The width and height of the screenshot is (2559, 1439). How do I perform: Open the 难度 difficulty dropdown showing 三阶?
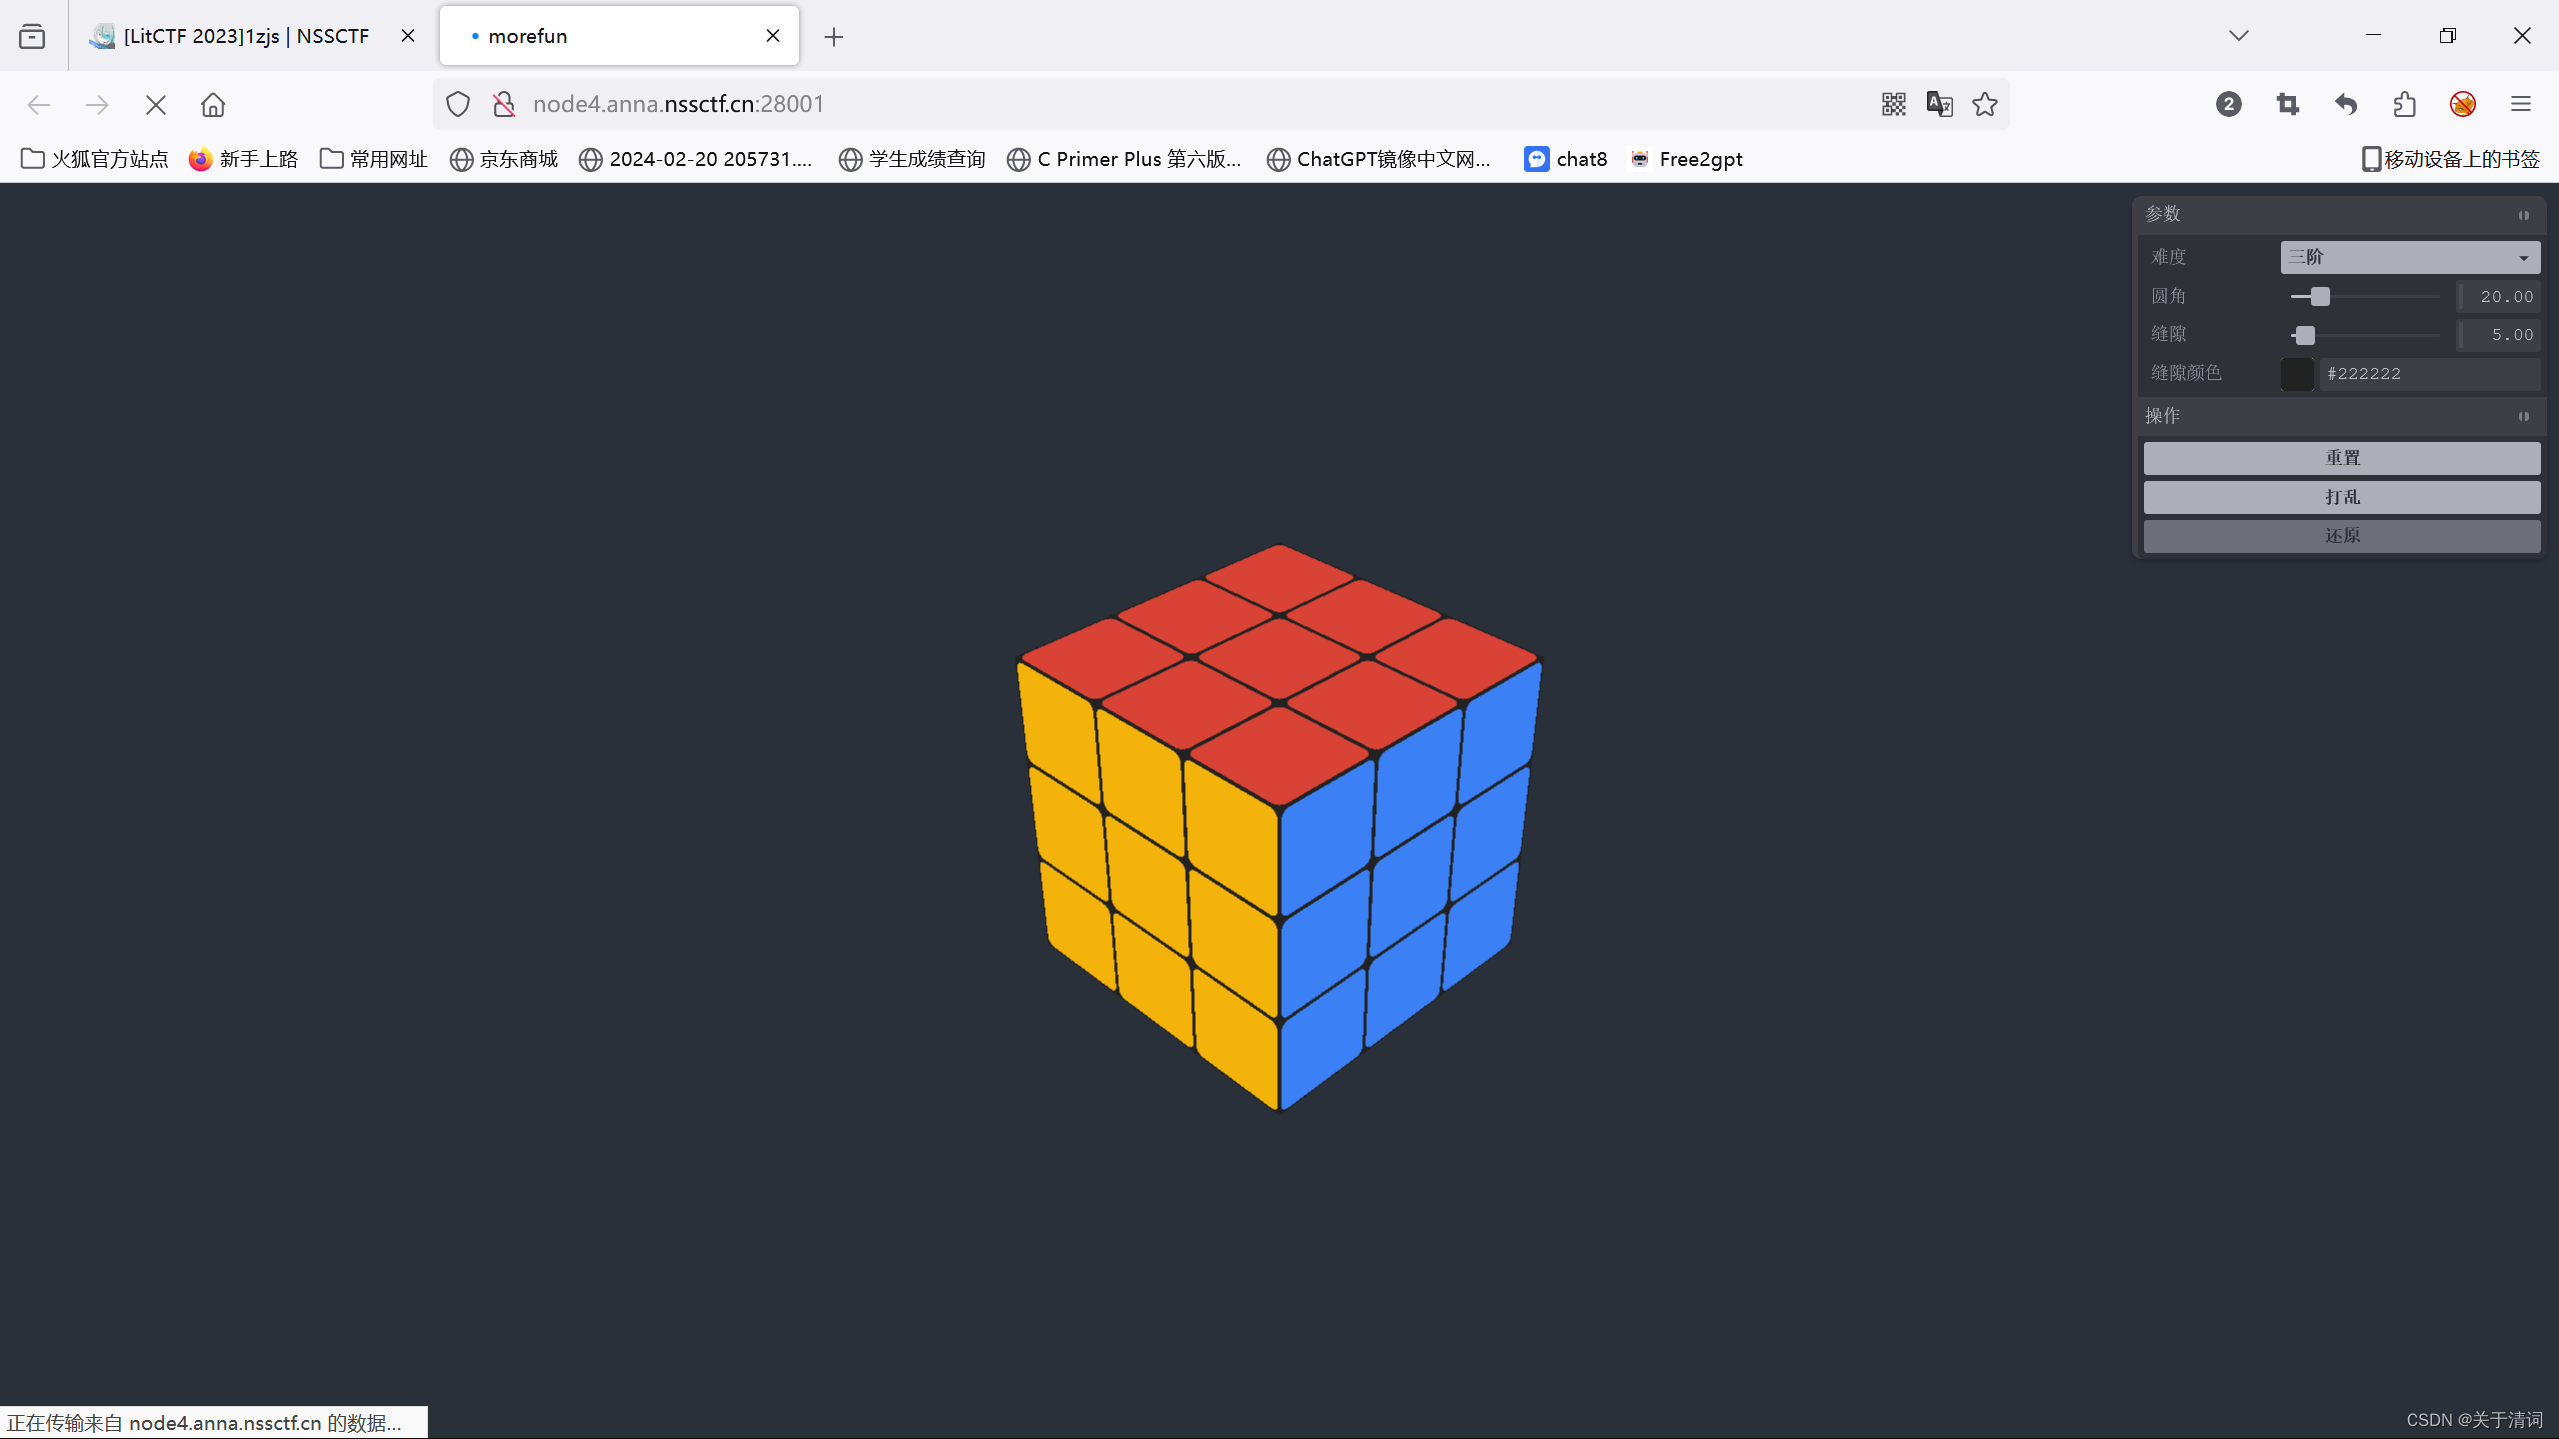pyautogui.click(x=2409, y=257)
